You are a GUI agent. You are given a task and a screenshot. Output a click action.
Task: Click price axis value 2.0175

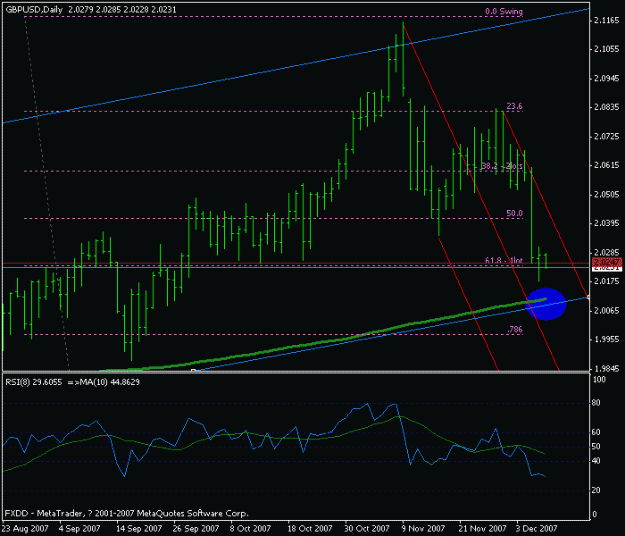[x=607, y=281]
